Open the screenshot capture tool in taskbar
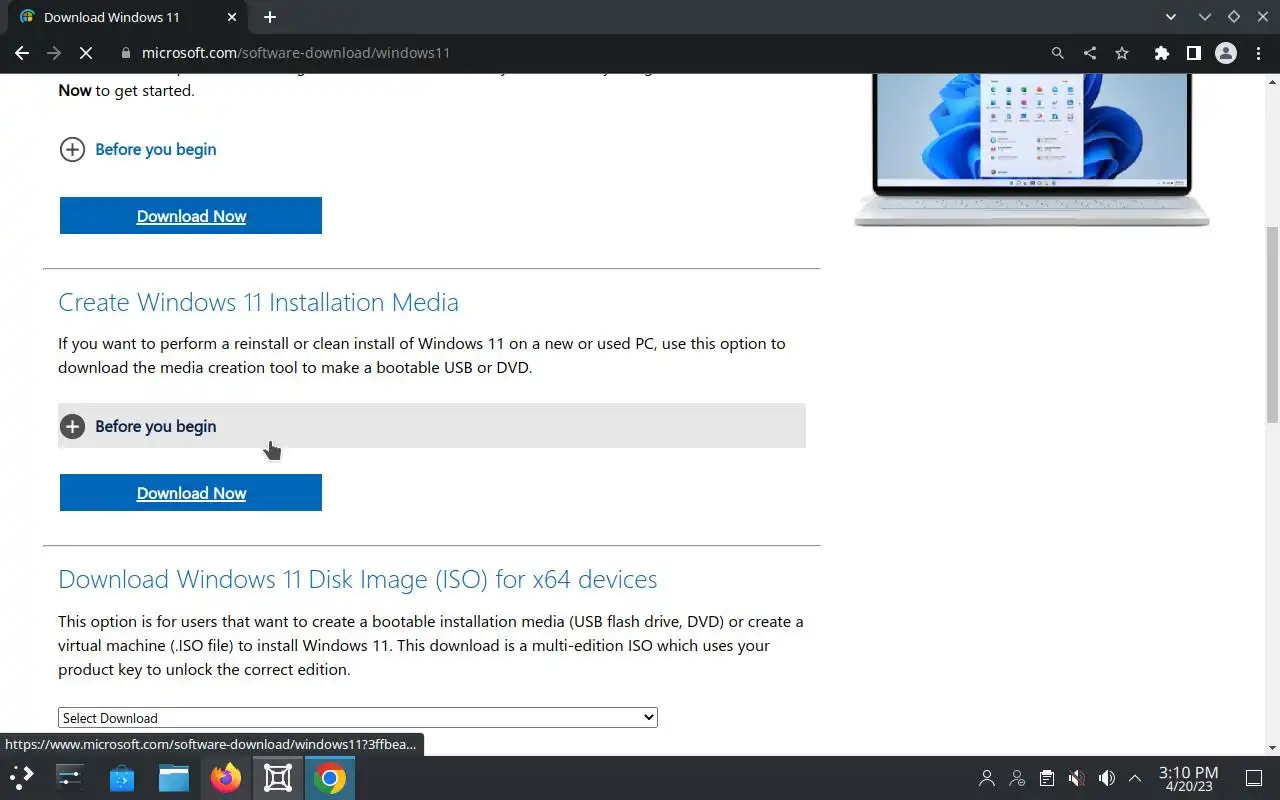Image resolution: width=1280 pixels, height=800 pixels. 278,778
